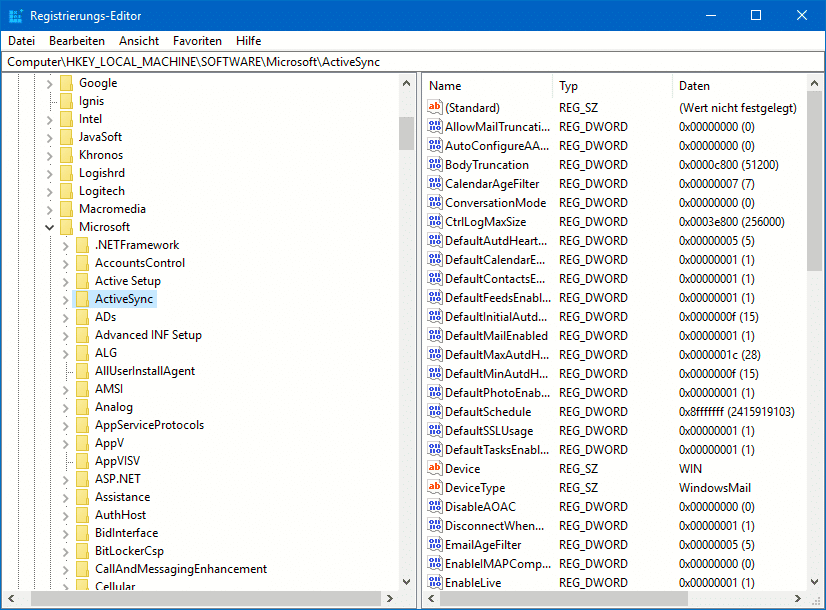
Task: Select the BodyTruncation value icon
Action: pyautogui.click(x=435, y=164)
